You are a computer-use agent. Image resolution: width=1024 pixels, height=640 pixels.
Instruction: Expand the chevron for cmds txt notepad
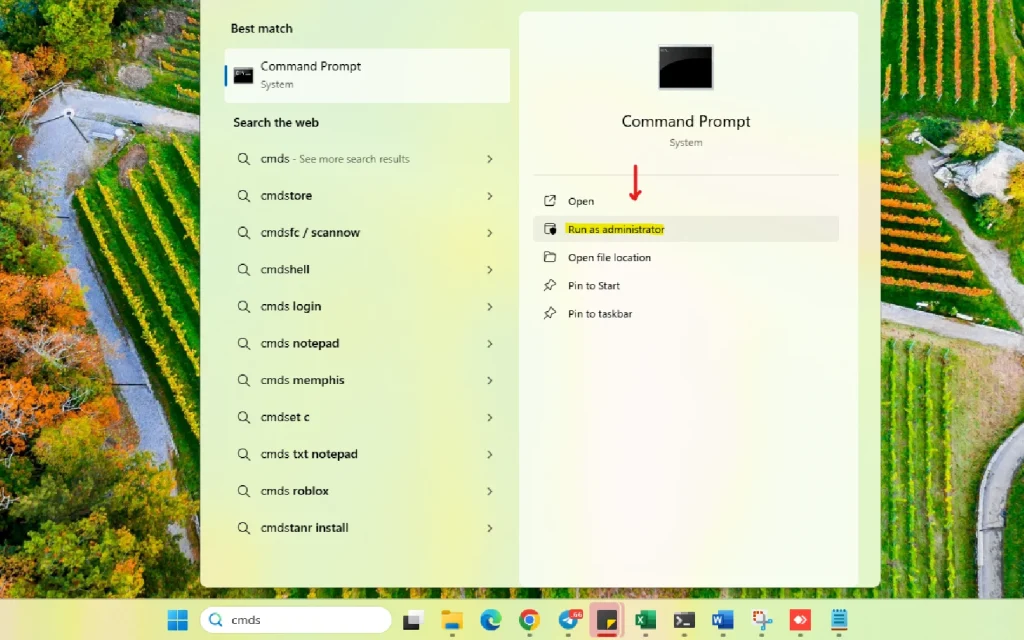489,454
